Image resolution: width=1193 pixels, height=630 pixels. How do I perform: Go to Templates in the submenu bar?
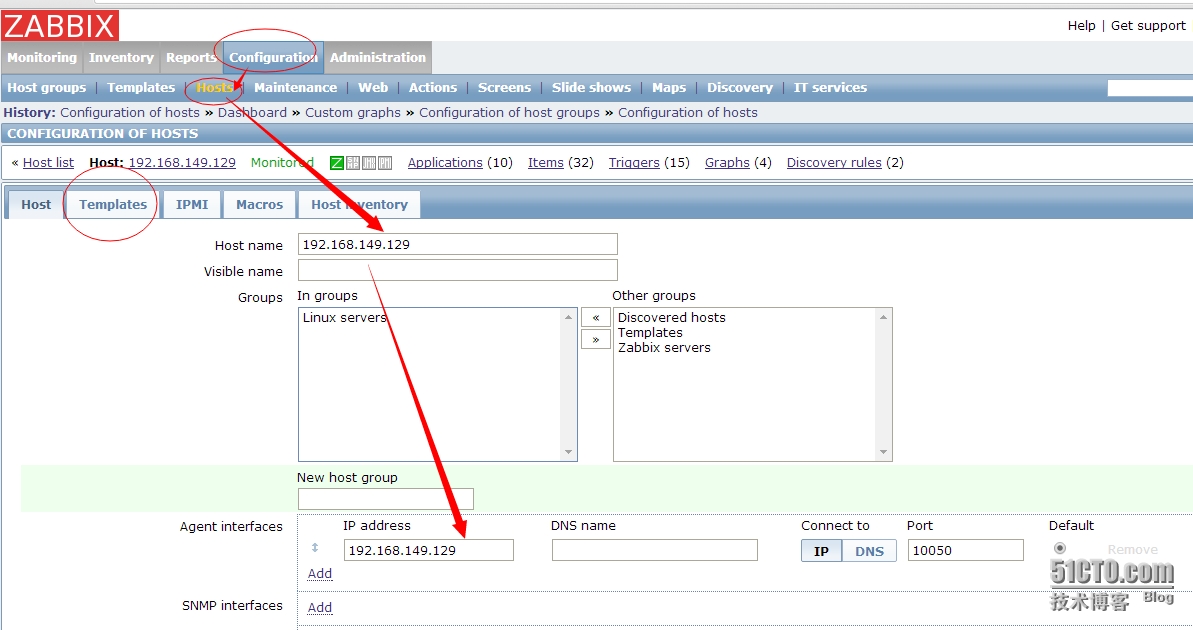point(141,88)
